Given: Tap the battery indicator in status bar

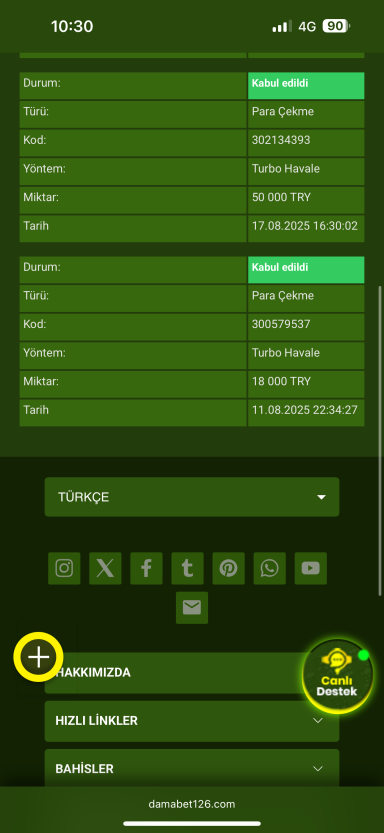Looking at the screenshot, I should pyautogui.click(x=336, y=26).
